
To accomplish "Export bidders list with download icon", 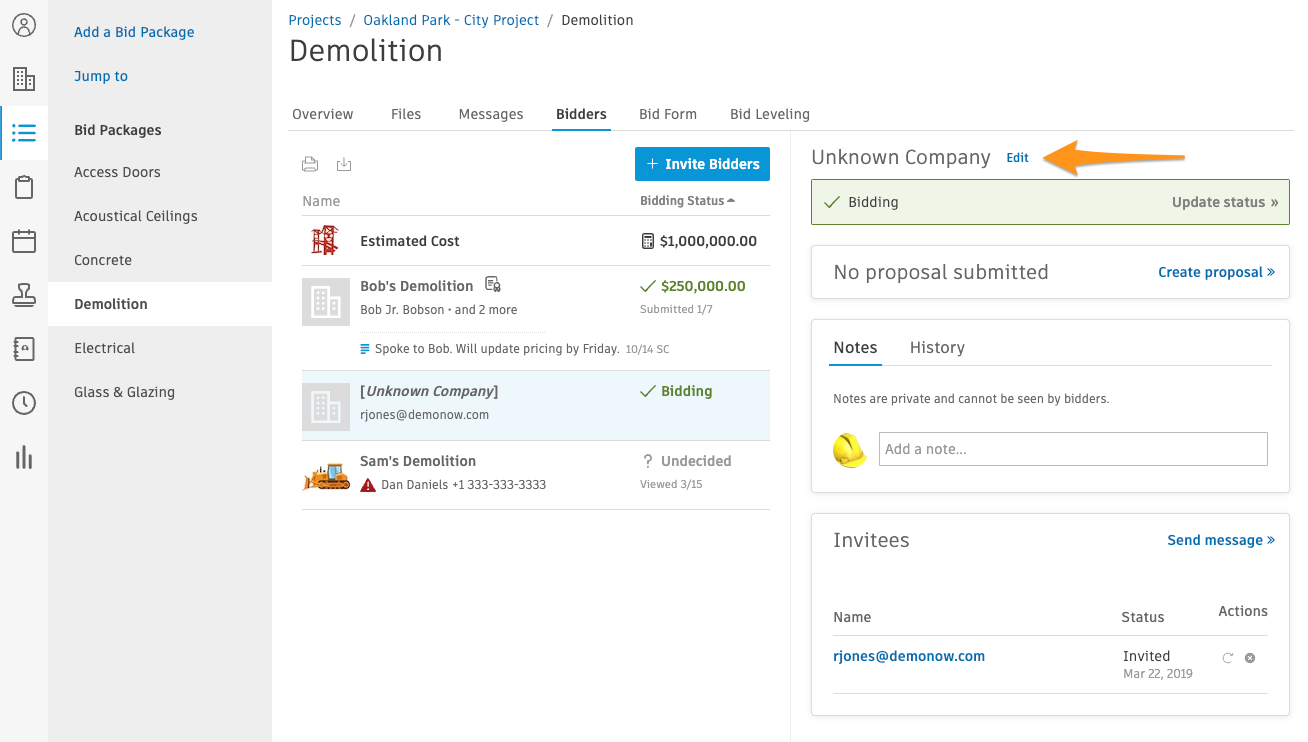I will click(344, 164).
